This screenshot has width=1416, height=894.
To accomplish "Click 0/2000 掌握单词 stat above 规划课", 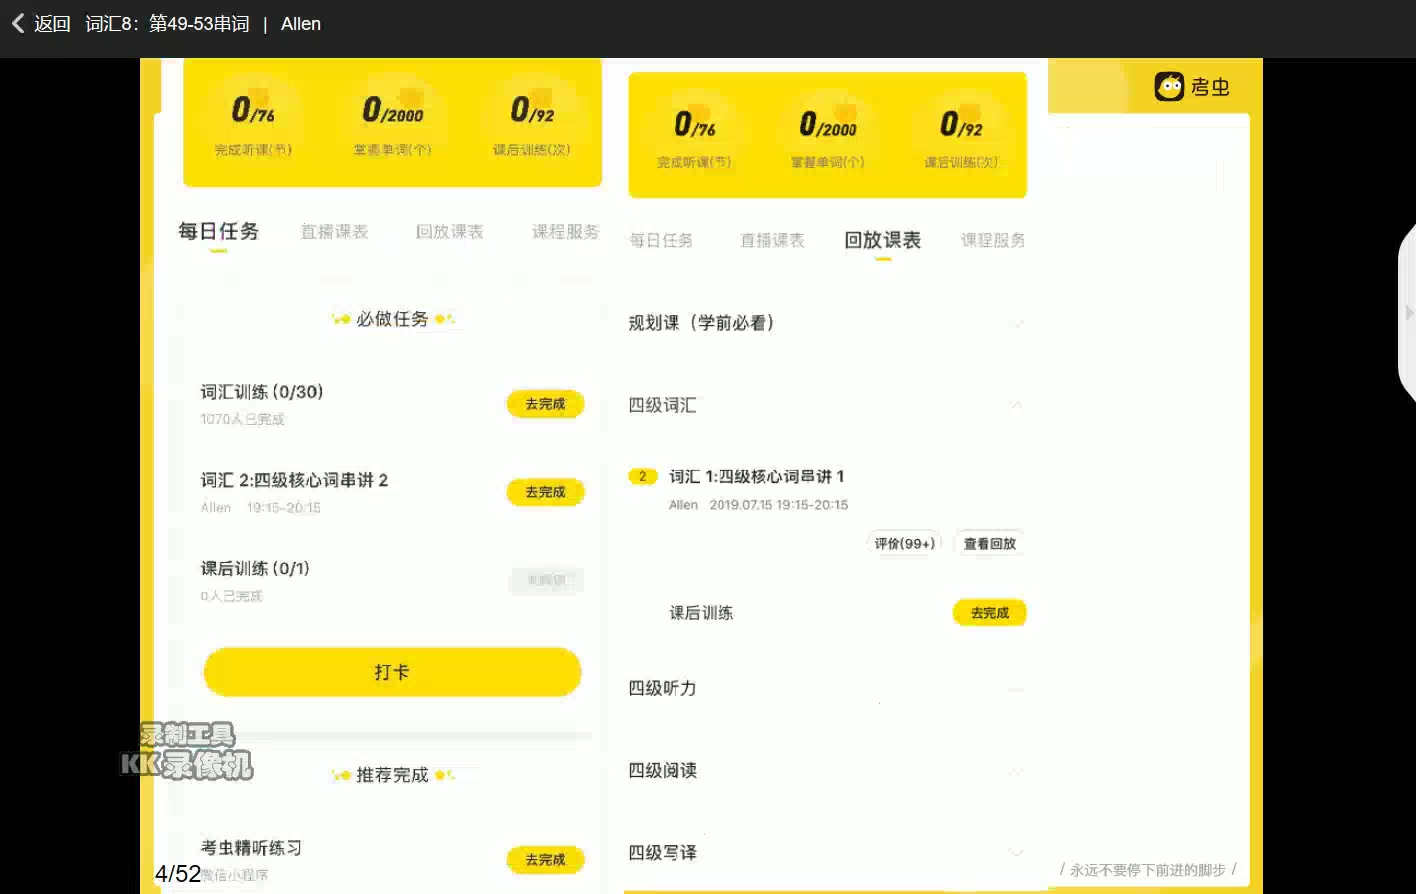I will coord(828,137).
